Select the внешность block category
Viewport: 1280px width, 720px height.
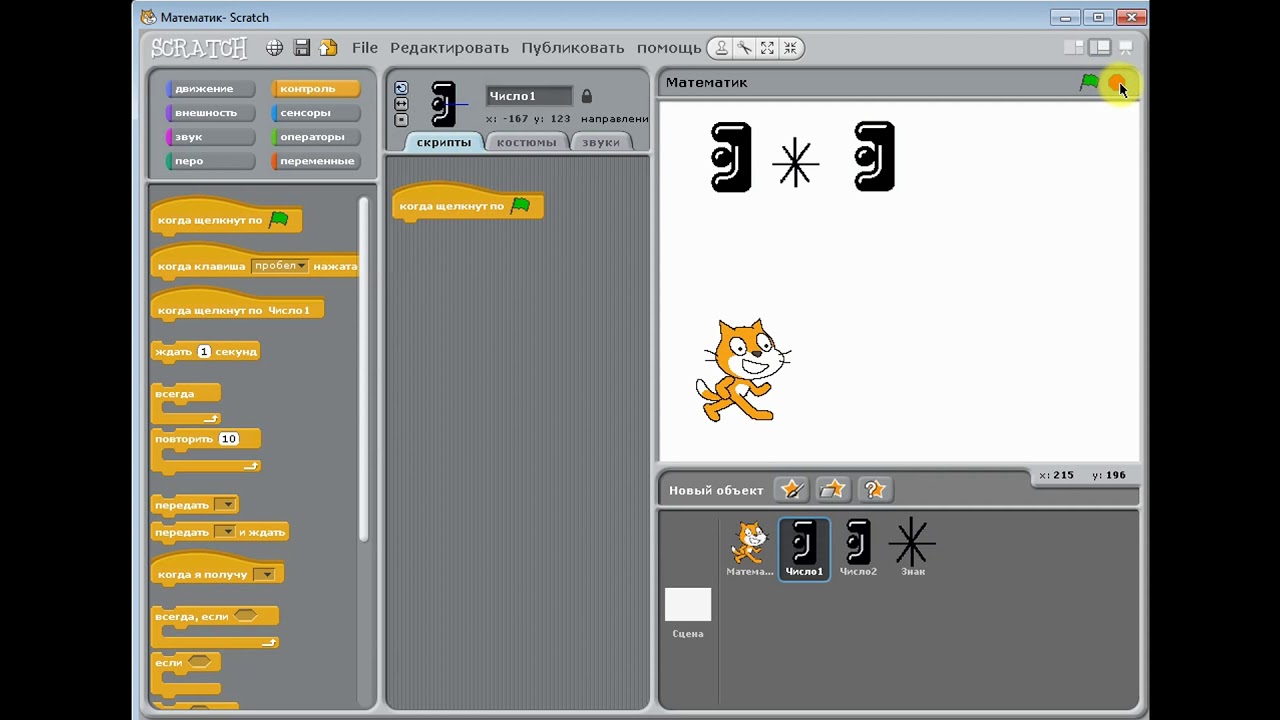click(x=210, y=113)
